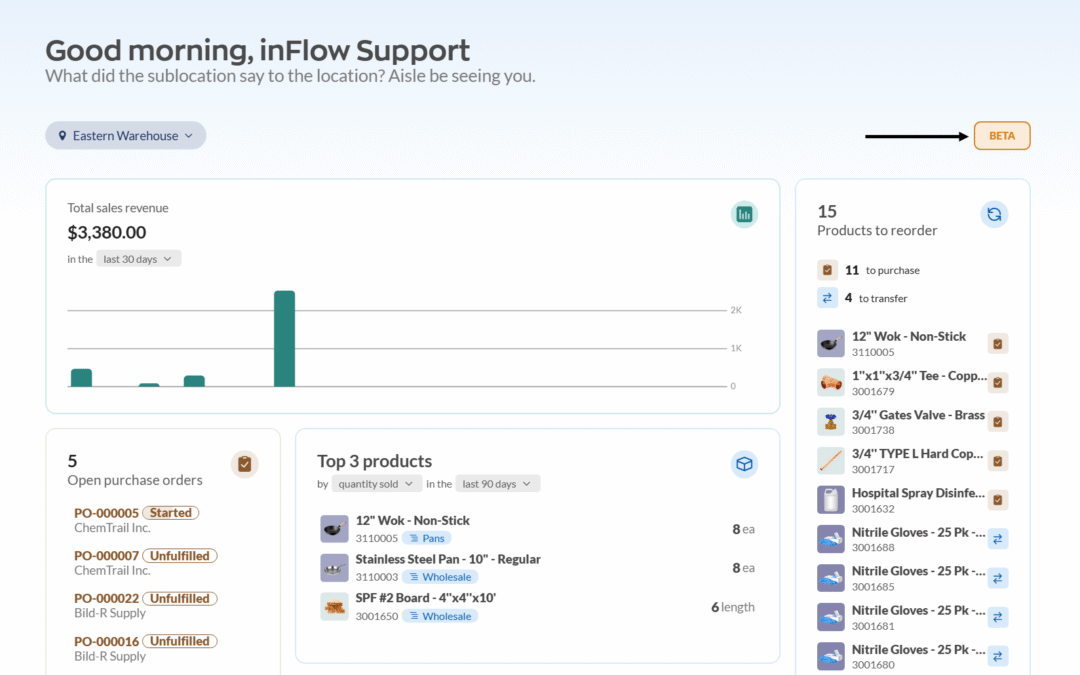Viewport: 1080px width, 675px height.
Task: Open purchase order PO-000022
Action: tap(104, 598)
